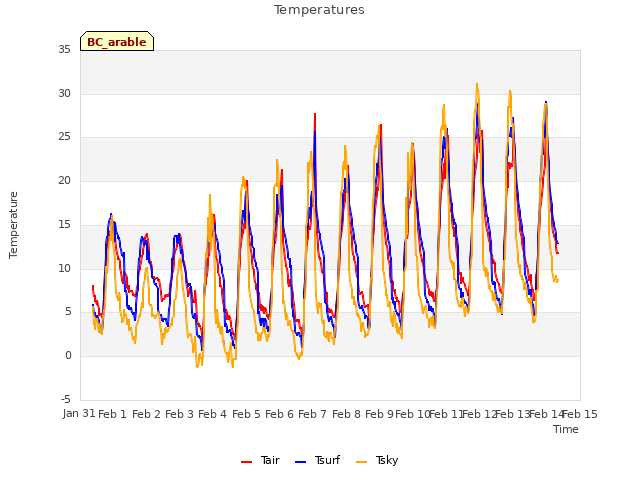
Task: Click the 30 y-axis tick label
Action: pyautogui.click(x=64, y=93)
